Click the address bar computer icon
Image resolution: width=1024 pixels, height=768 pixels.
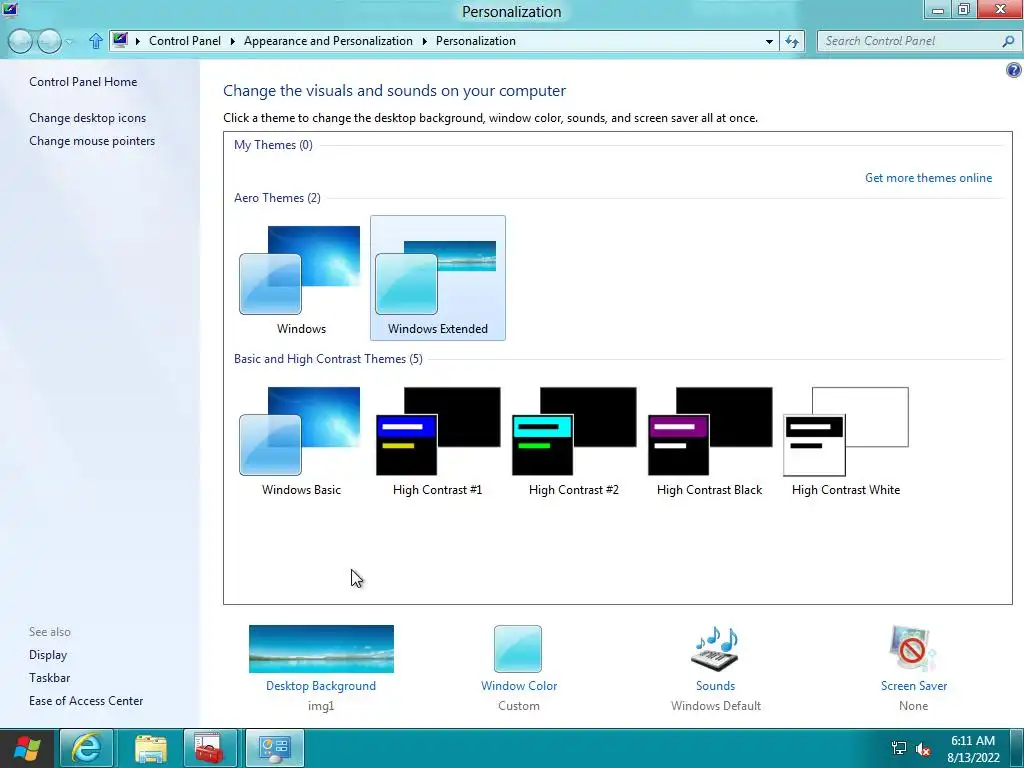pos(120,40)
